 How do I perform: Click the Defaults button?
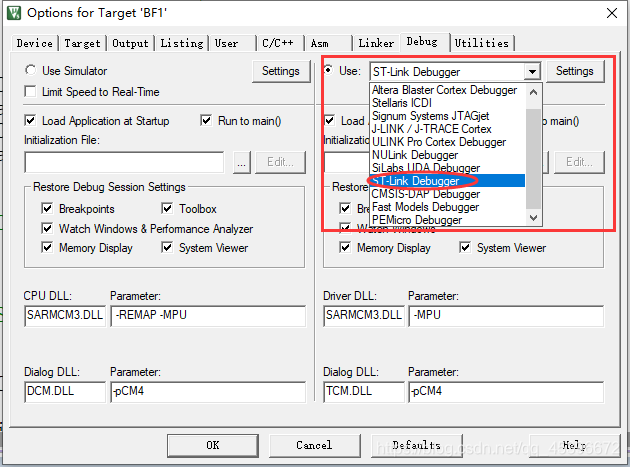[417, 445]
